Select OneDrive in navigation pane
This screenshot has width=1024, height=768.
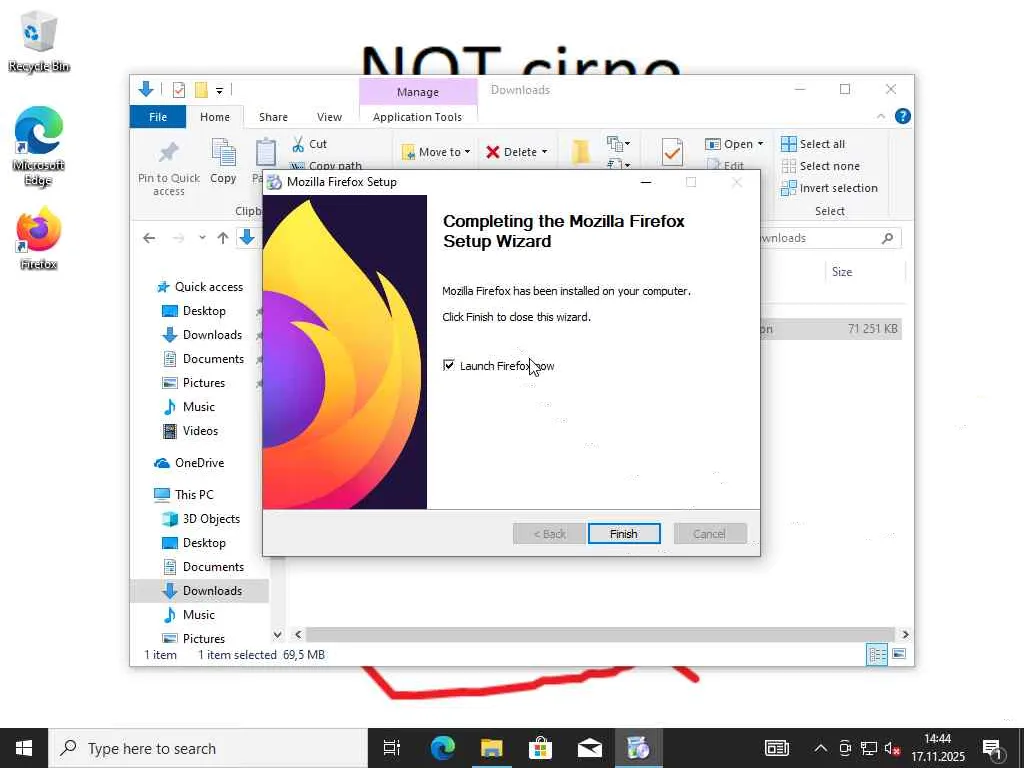coord(189,463)
